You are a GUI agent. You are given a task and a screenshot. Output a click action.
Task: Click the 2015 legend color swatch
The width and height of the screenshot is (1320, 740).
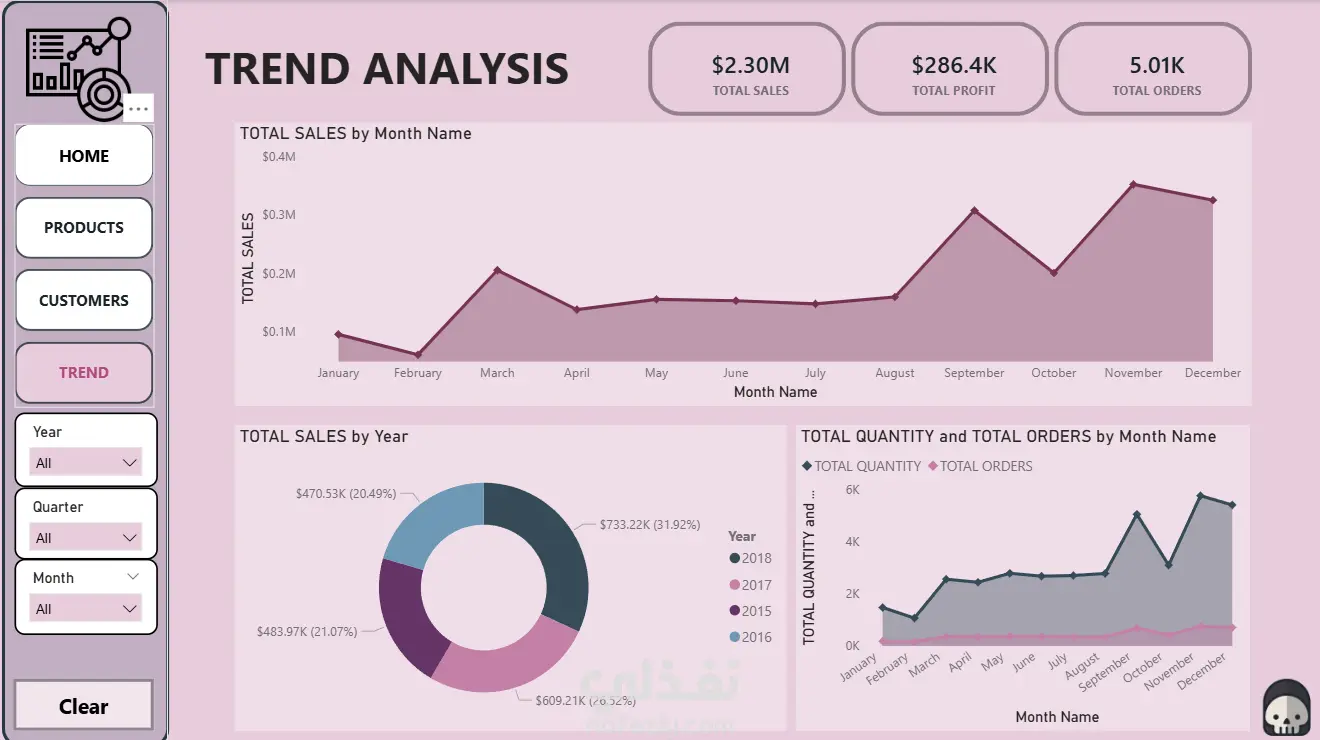(735, 611)
